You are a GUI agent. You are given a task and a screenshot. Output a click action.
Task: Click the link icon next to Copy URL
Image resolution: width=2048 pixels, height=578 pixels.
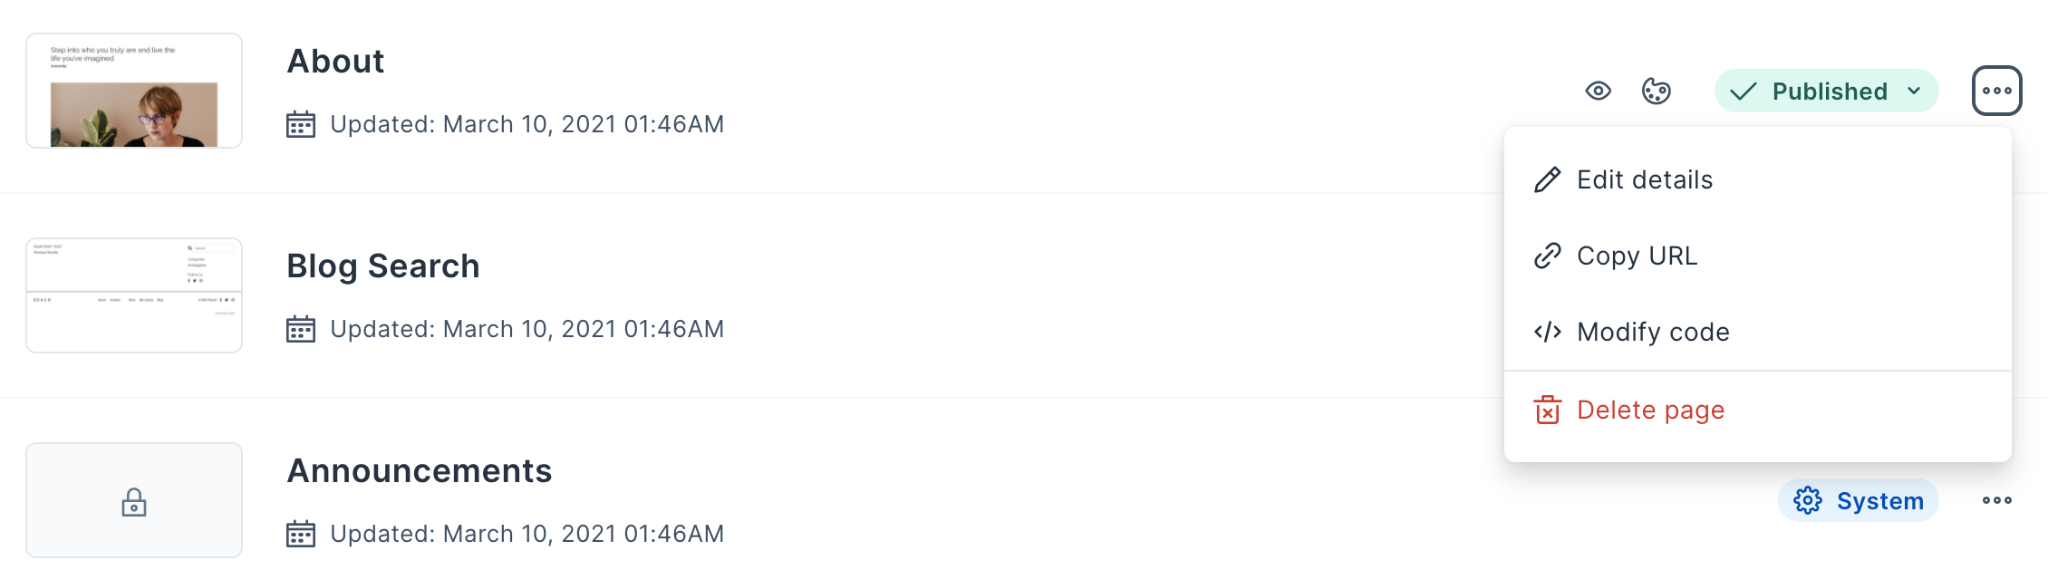1547,256
